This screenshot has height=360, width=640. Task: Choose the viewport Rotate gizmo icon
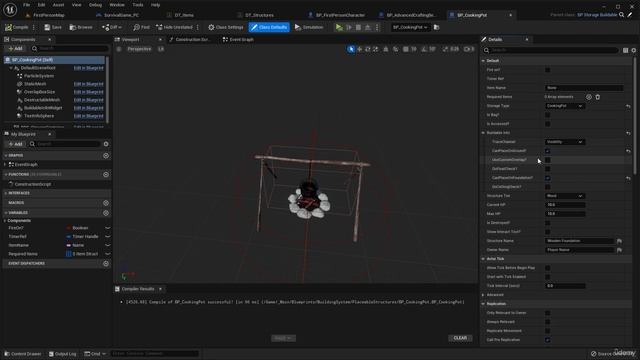click(368, 49)
